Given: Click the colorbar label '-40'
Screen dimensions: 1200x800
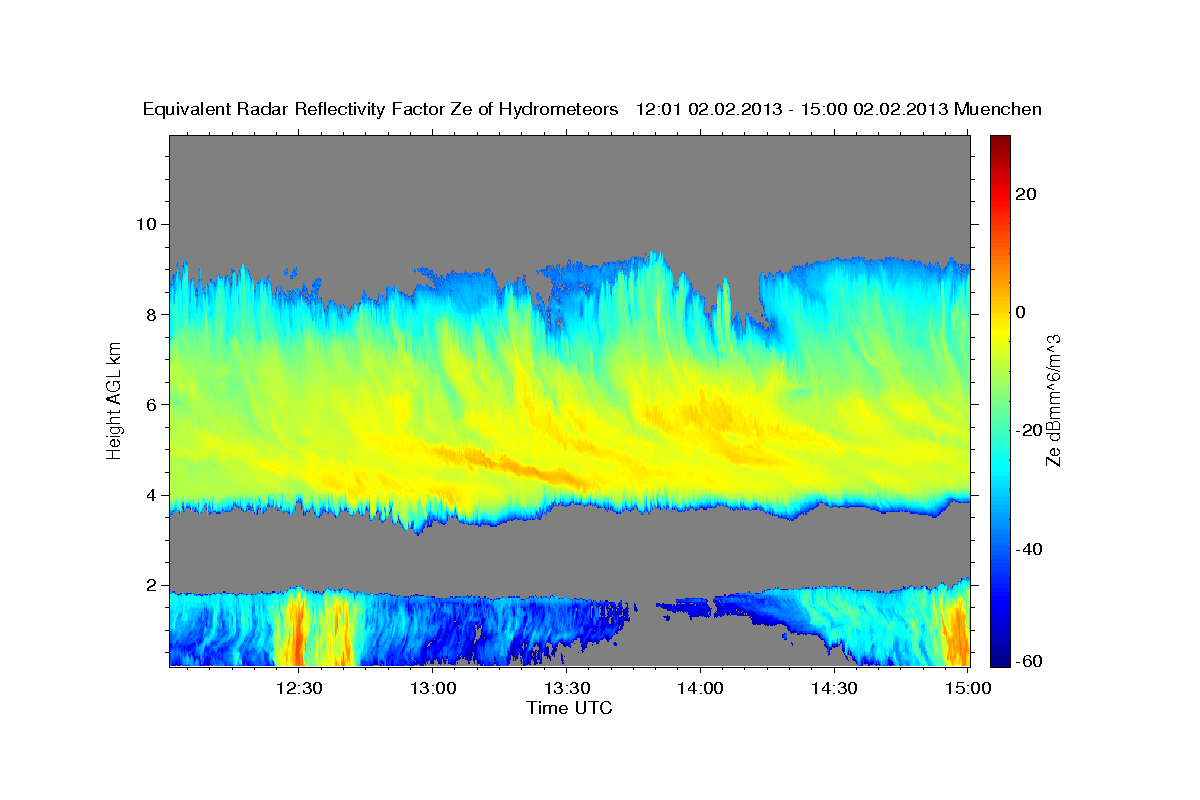Looking at the screenshot, I should click(1029, 549).
